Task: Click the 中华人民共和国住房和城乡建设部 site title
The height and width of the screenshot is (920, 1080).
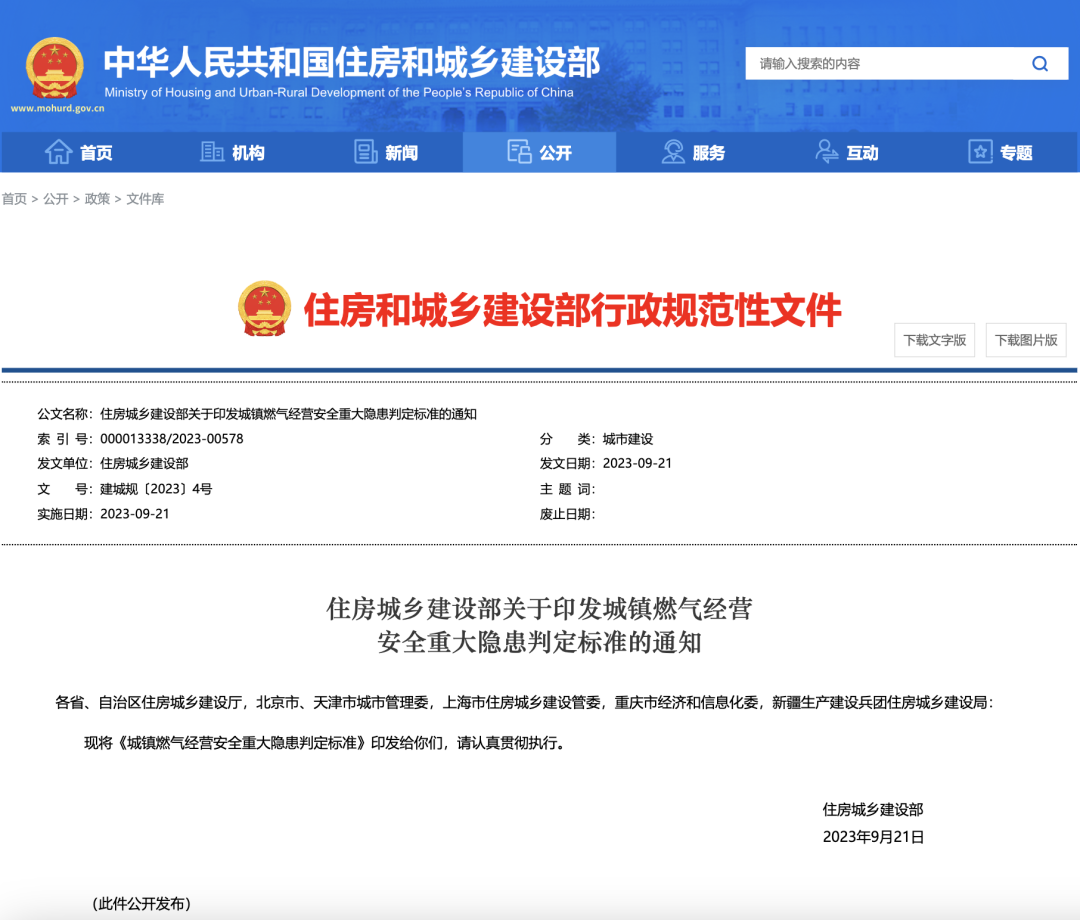Action: 351,62
